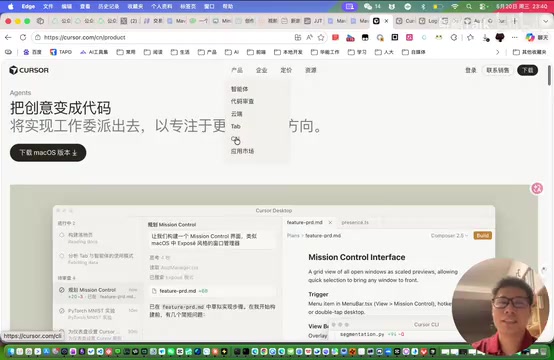Close the active Cursor browser tab
554x360 pixels.
coord(386,21)
